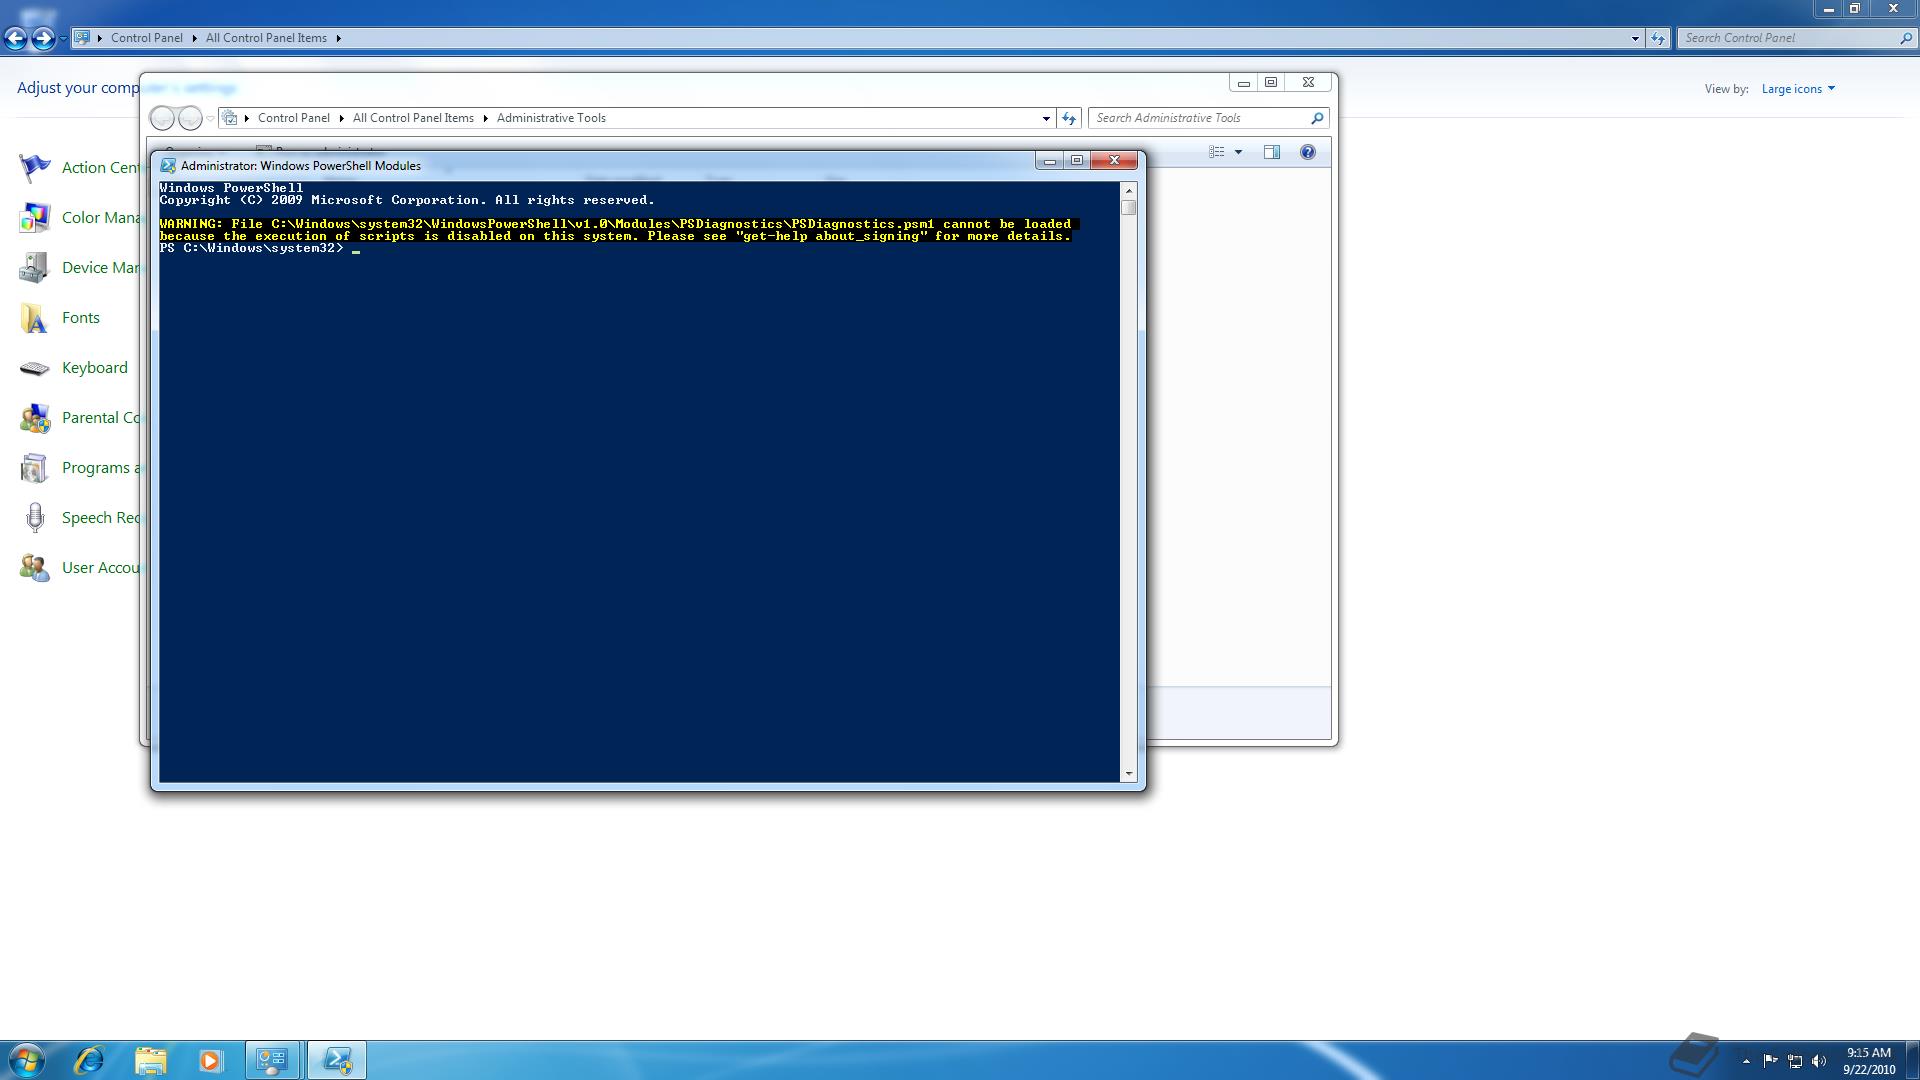
Task: Minimize the Administrative Tools window
Action: (x=1244, y=83)
